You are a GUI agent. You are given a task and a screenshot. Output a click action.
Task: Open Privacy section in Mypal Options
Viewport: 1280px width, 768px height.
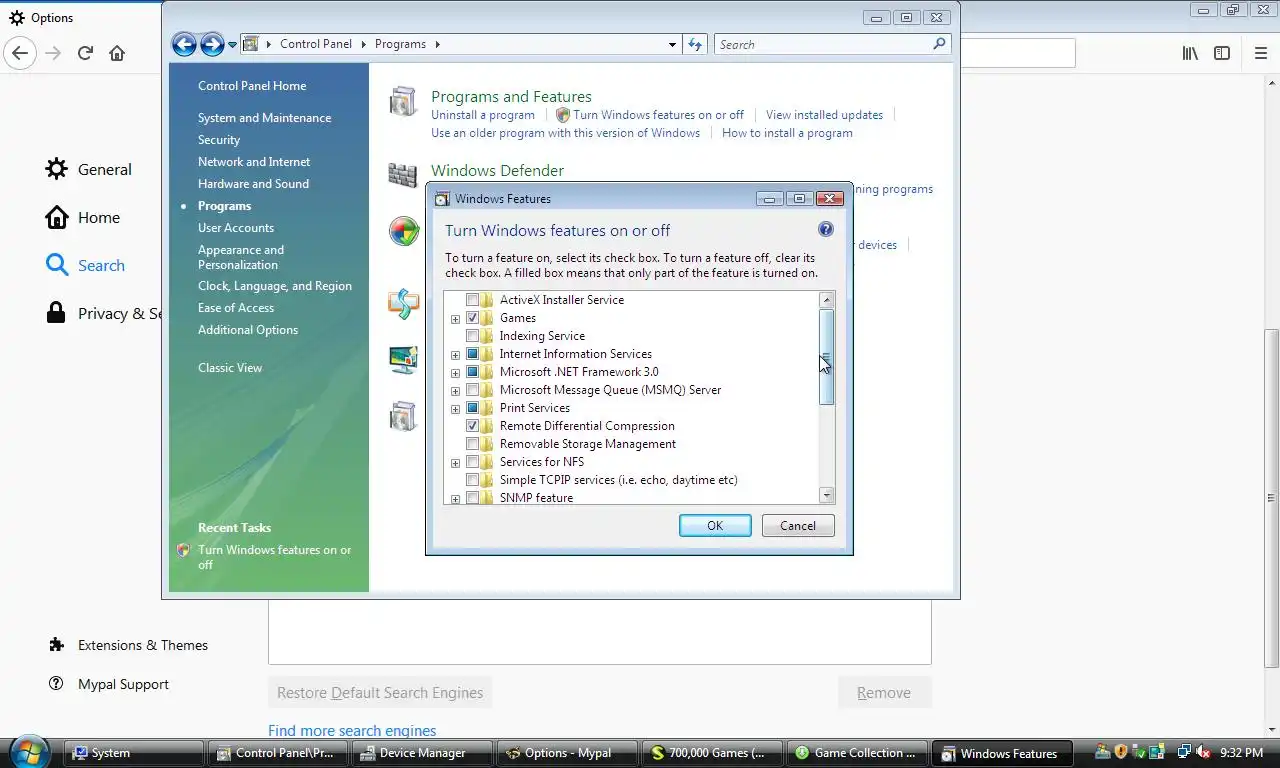(x=103, y=313)
